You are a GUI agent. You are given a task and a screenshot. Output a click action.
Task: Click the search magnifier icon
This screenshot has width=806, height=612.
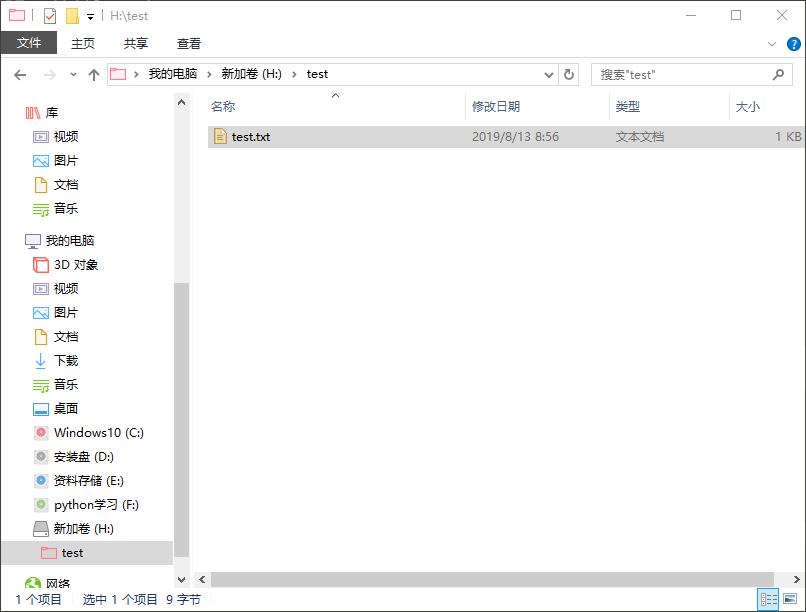(778, 75)
